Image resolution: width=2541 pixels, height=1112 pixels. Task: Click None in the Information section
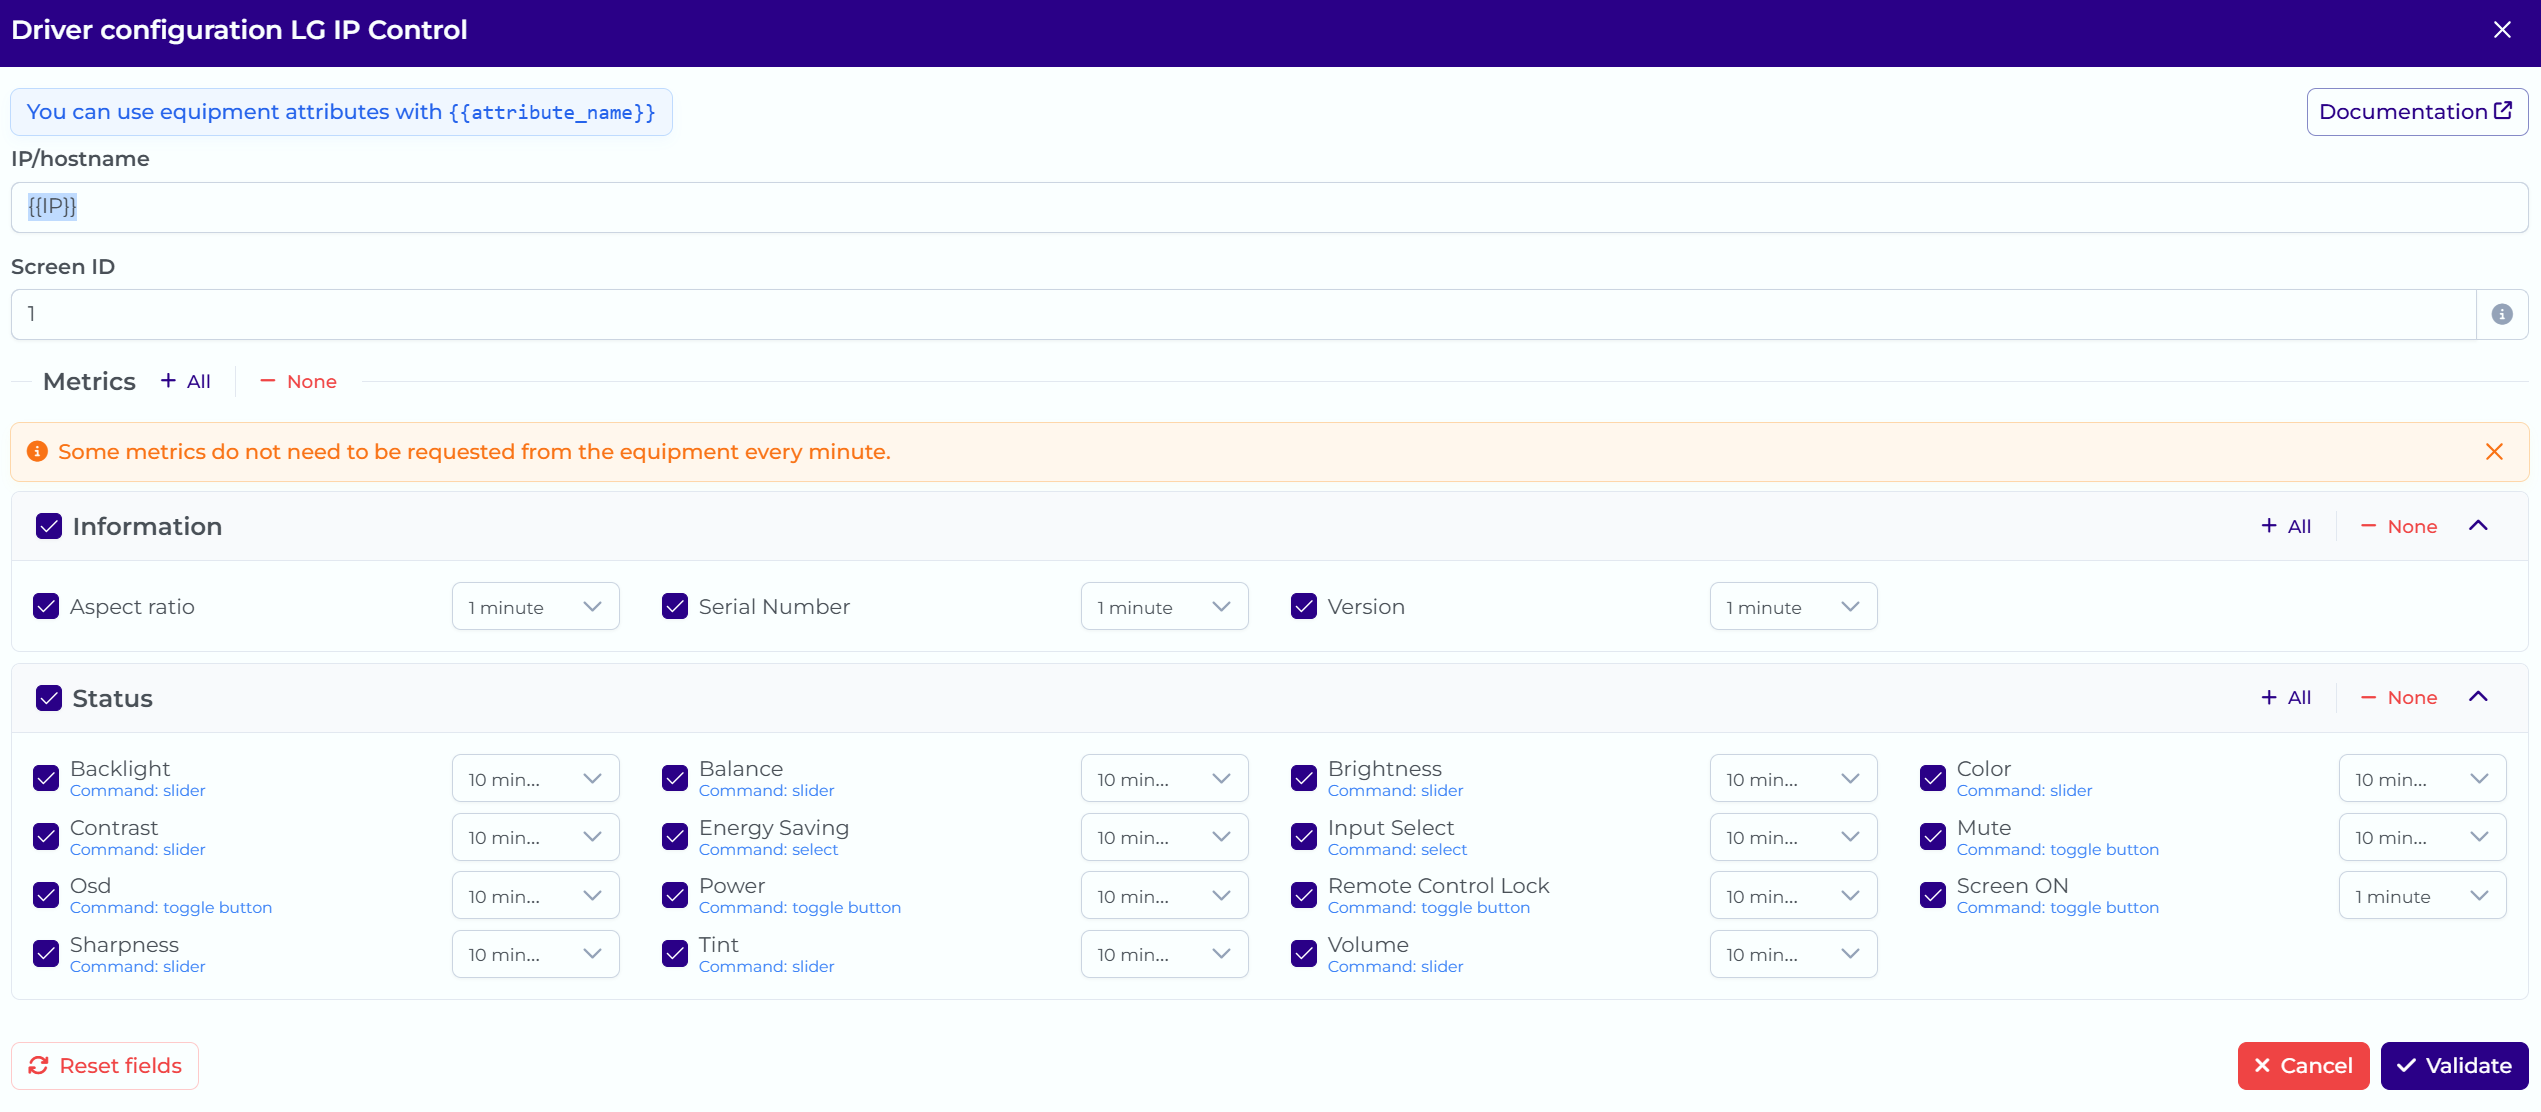coord(2399,526)
